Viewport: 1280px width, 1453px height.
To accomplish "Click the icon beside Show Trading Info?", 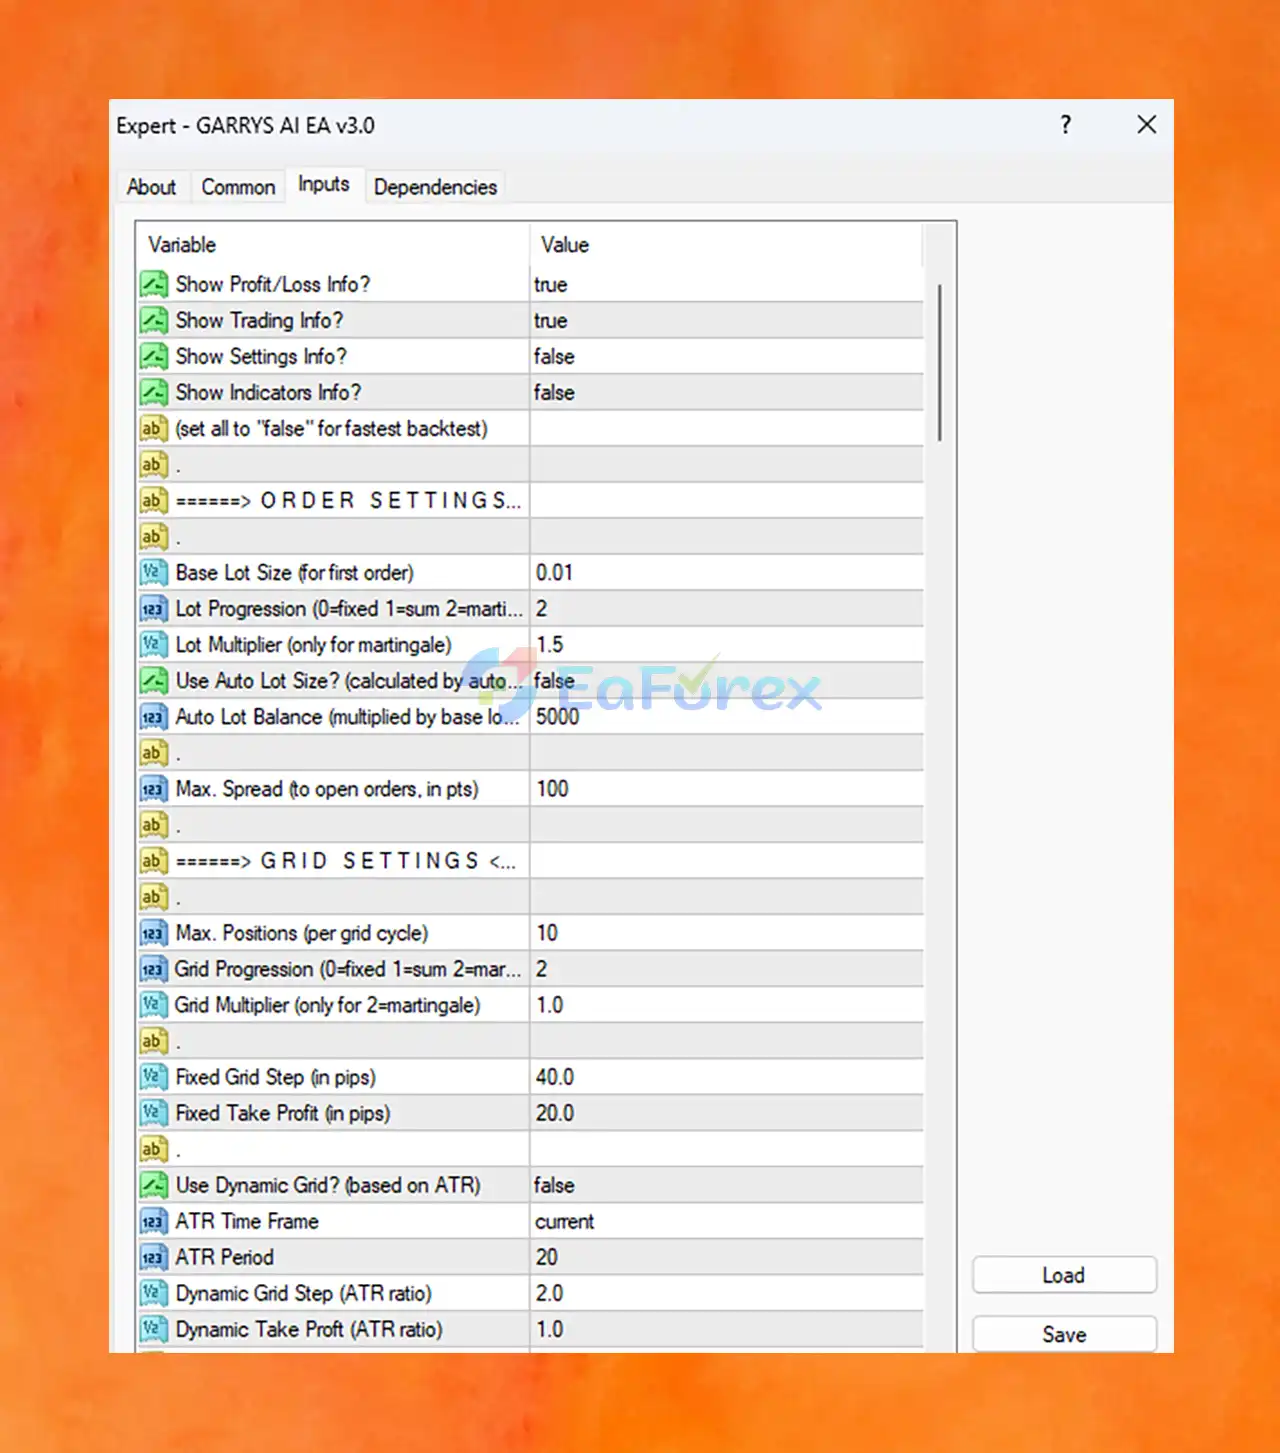I will click(x=153, y=320).
